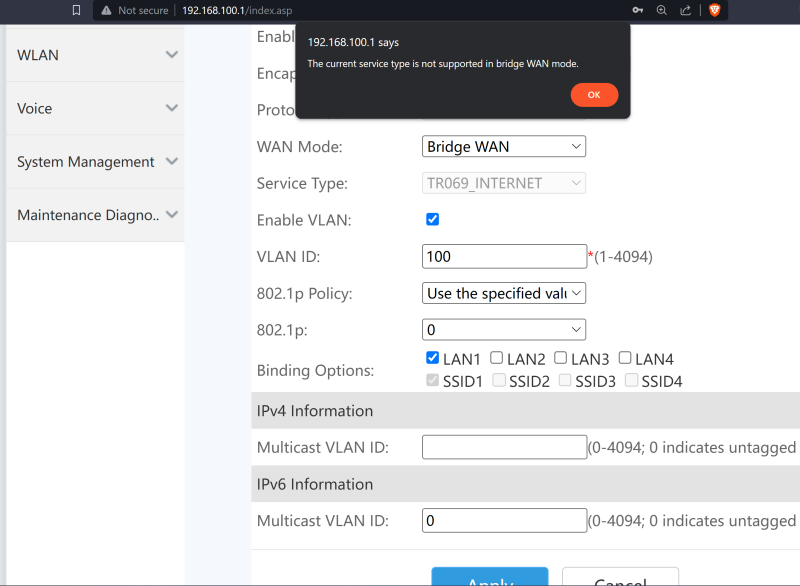Open the WAN Mode dropdown
This screenshot has width=800, height=586.
[x=504, y=147]
